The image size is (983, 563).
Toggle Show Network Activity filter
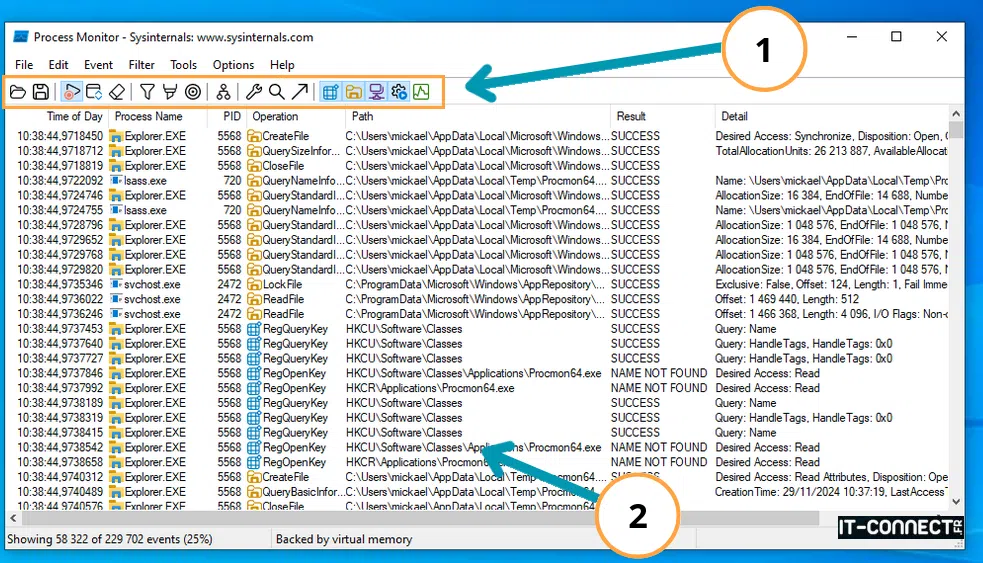click(x=376, y=92)
